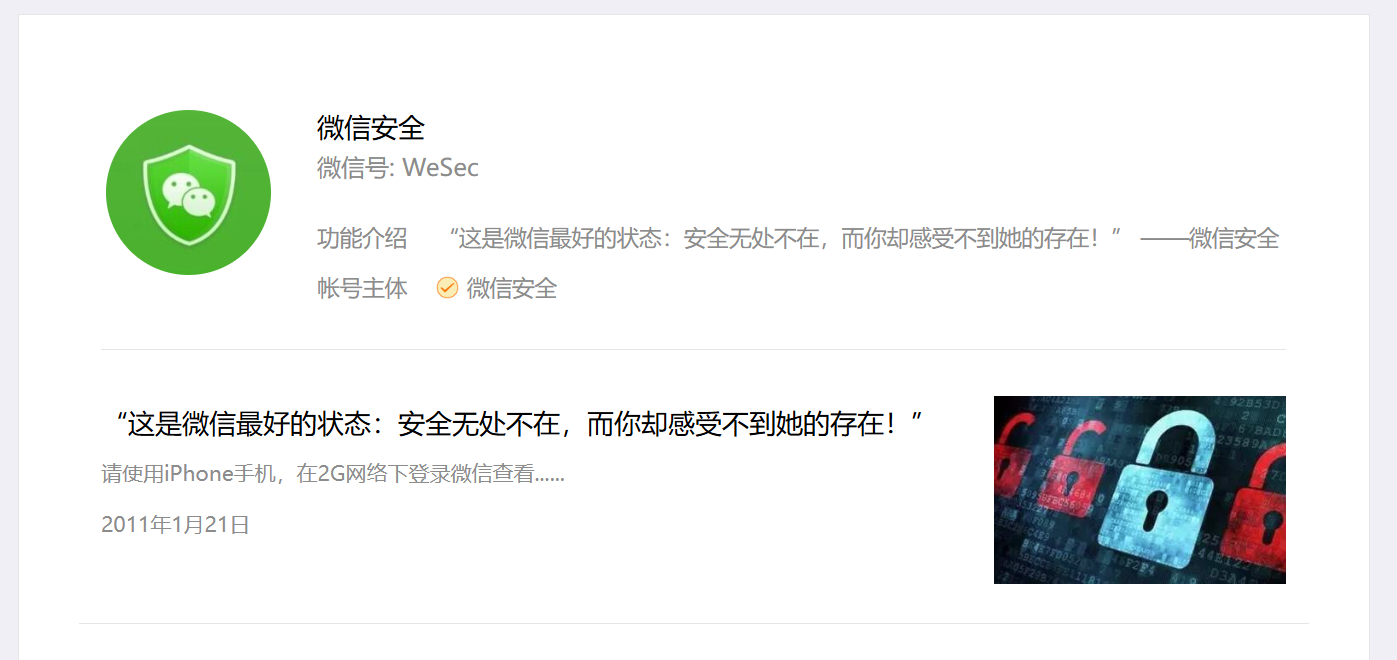Screen dimensions: 1397x660
Task: Click the word WeSec in WeChat ID
Action: coord(441,168)
